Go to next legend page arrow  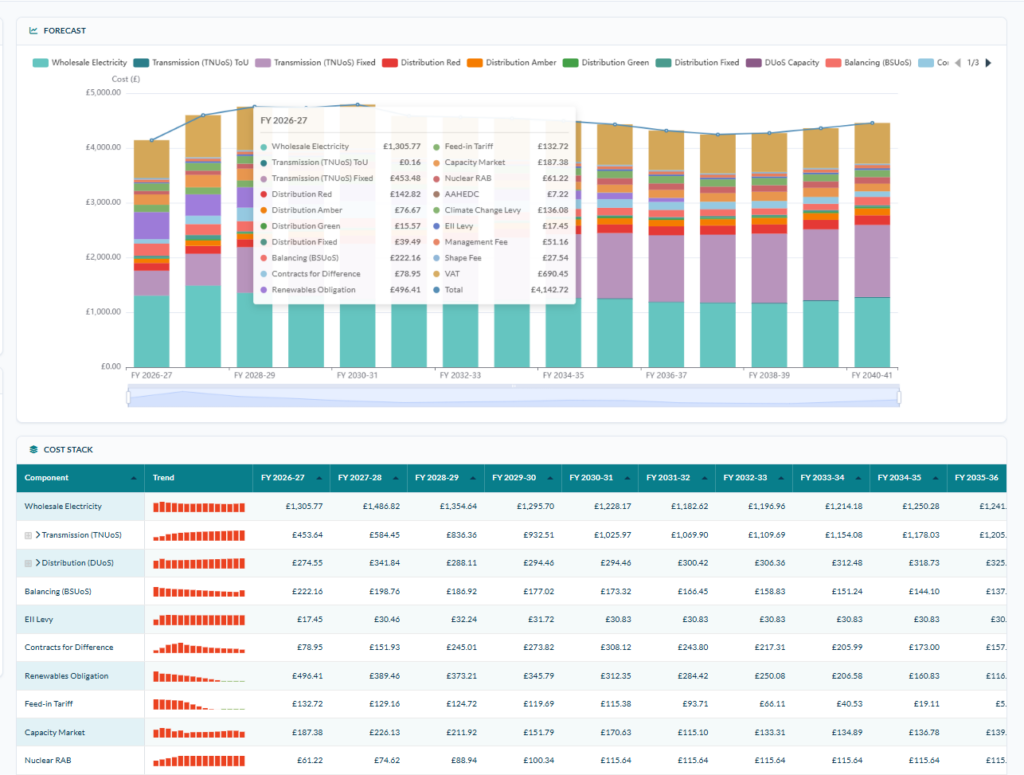pyautogui.click(x=988, y=63)
